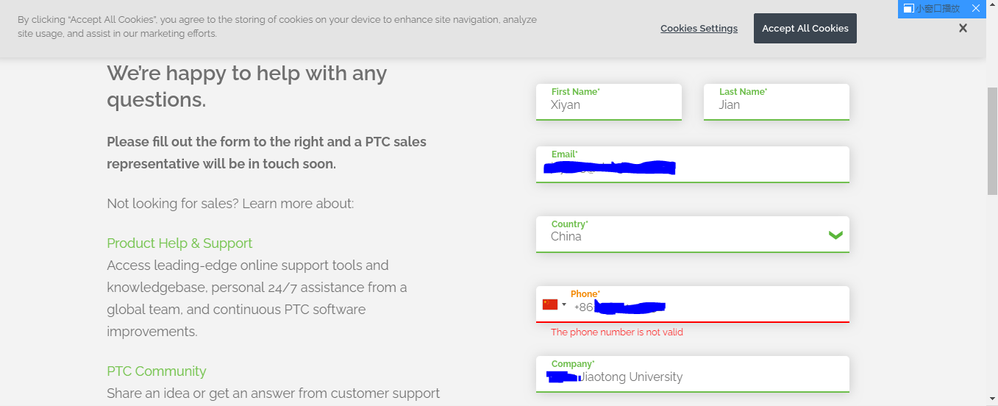Click into the First Name field
The image size is (998, 406).
(x=608, y=104)
